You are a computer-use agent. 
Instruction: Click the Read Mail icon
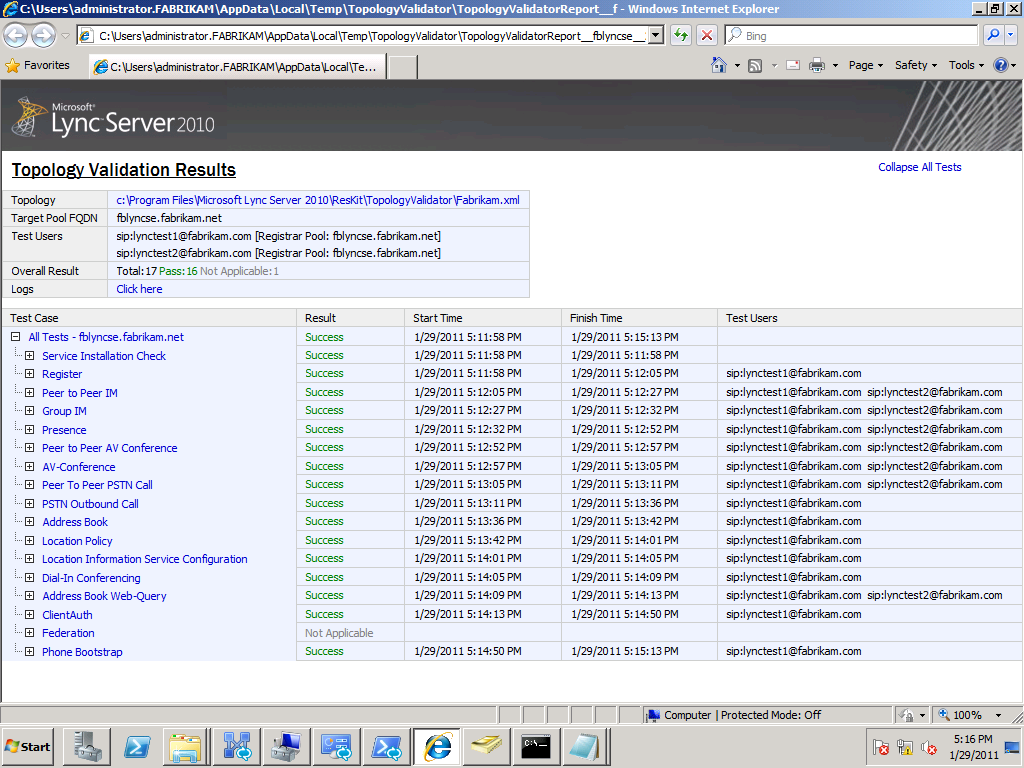point(793,65)
